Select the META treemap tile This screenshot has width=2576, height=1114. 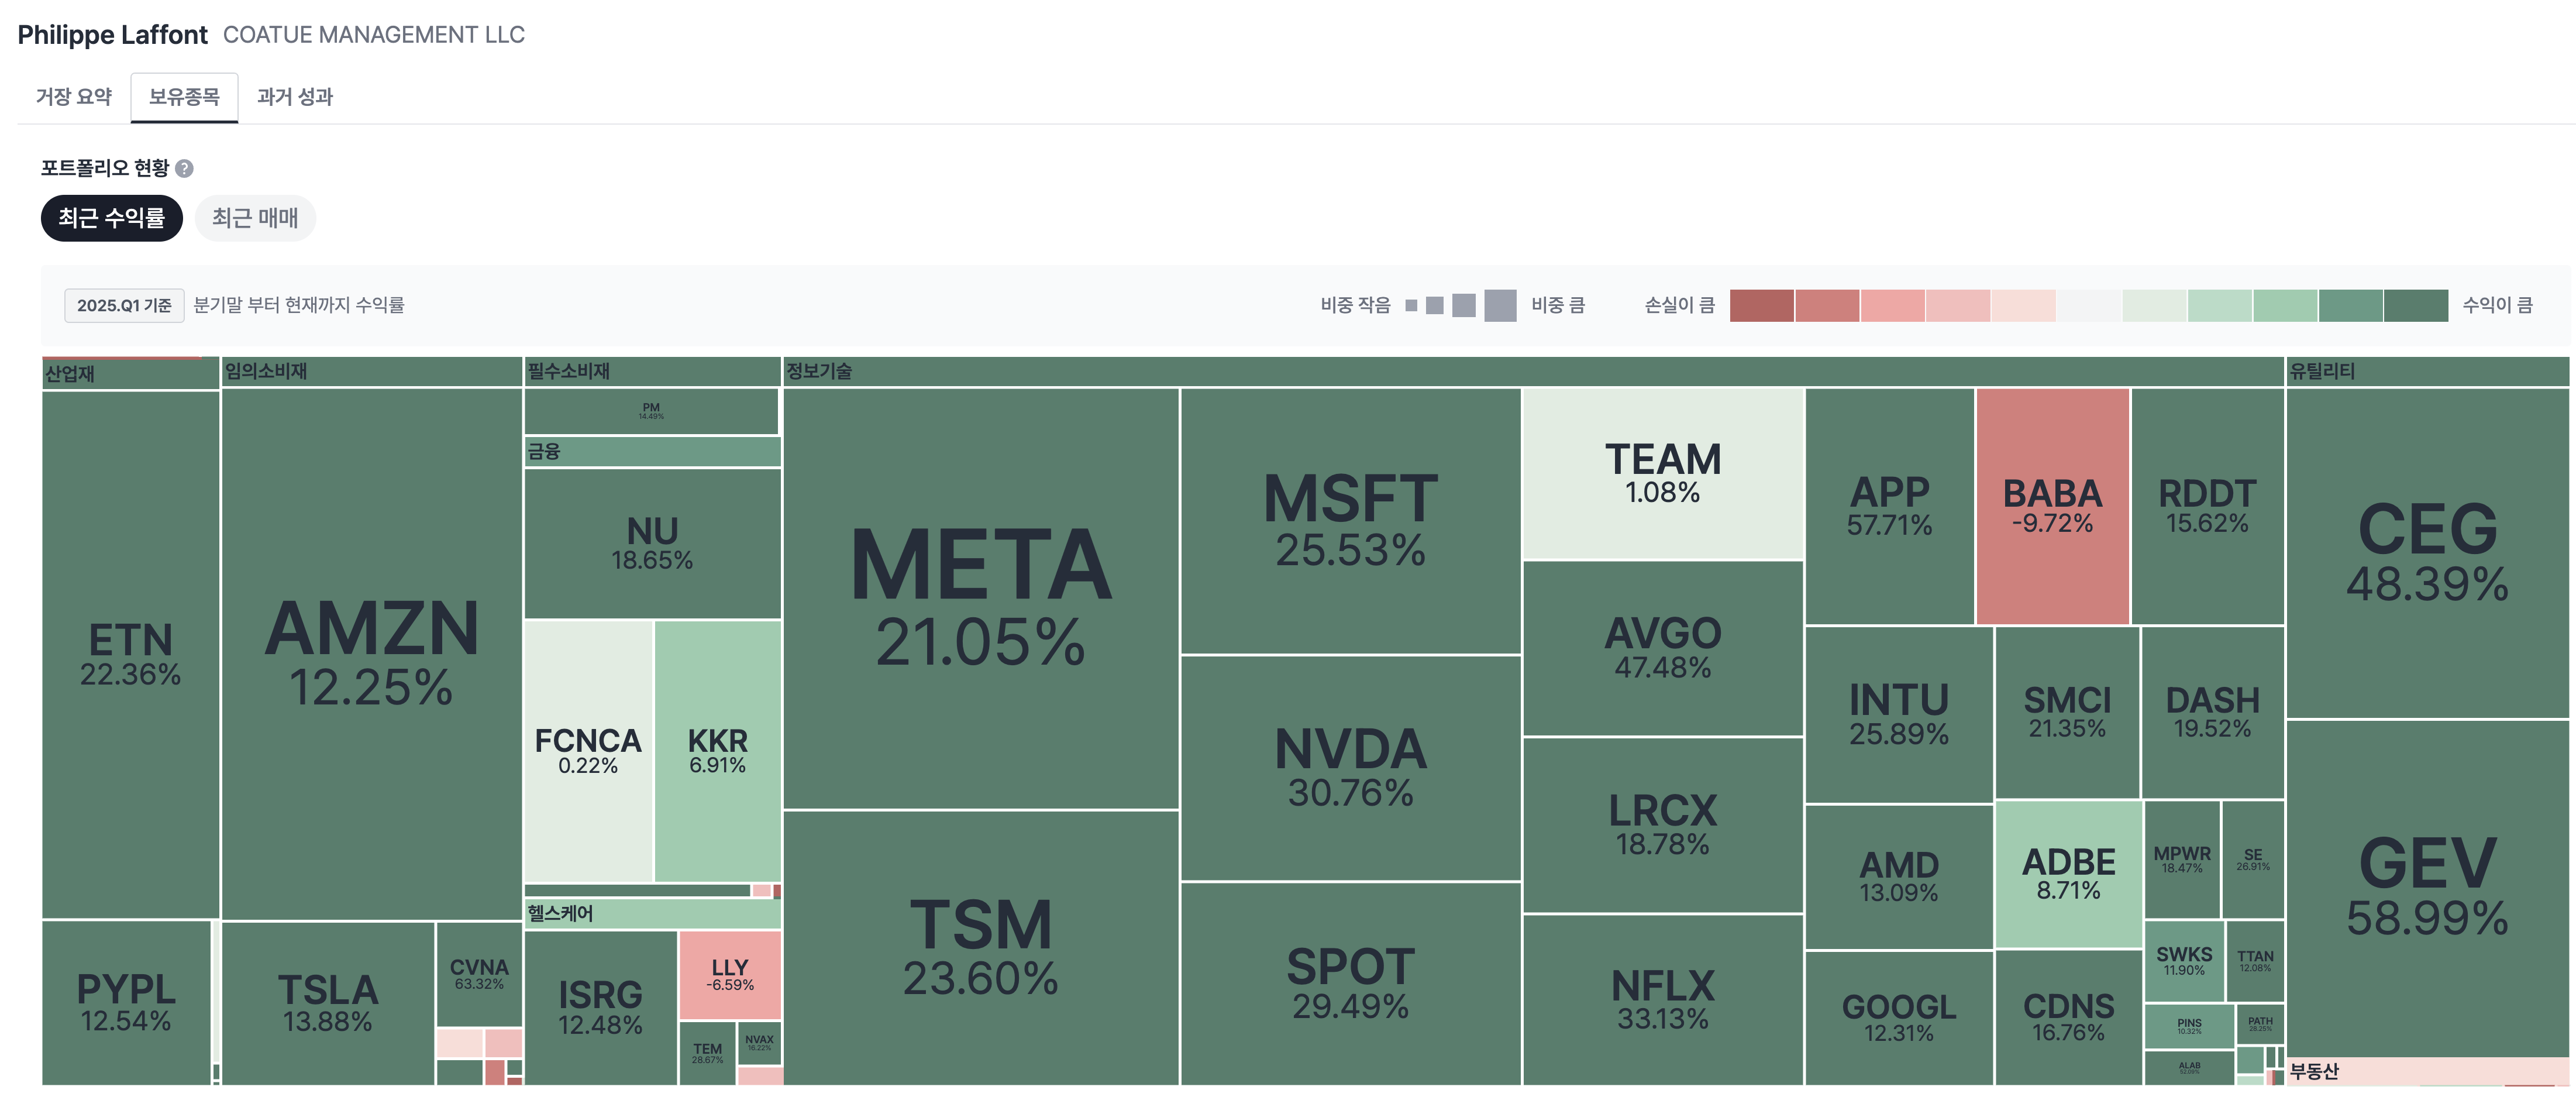(x=980, y=597)
